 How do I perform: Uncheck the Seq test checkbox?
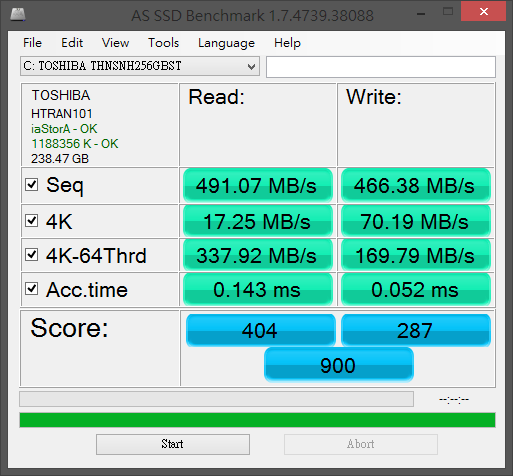(x=32, y=185)
